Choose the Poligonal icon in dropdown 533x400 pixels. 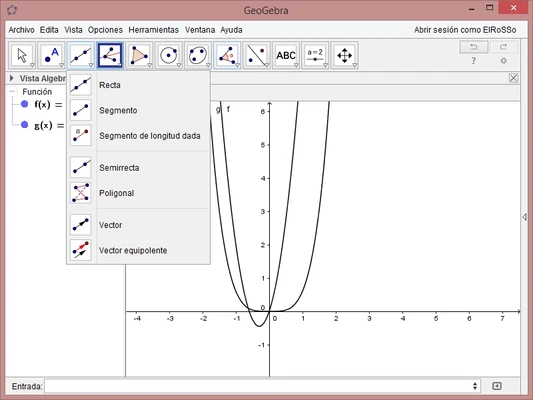coord(81,193)
